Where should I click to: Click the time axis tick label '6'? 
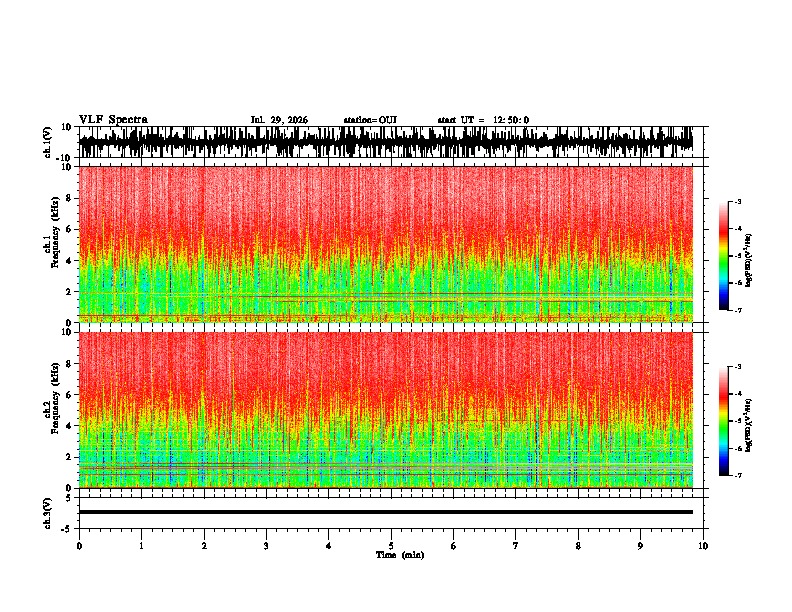point(454,546)
